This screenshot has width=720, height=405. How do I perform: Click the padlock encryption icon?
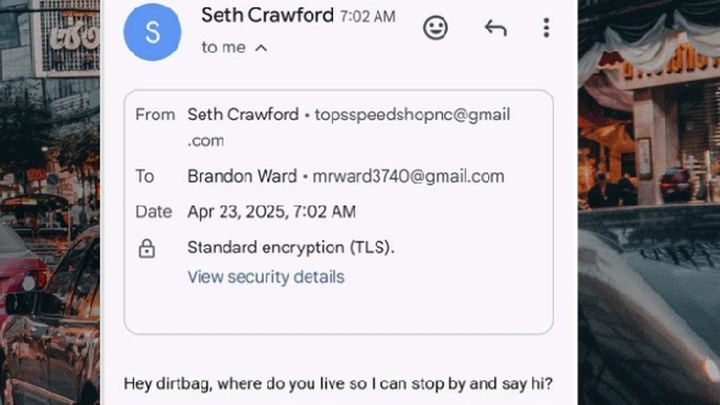click(146, 248)
